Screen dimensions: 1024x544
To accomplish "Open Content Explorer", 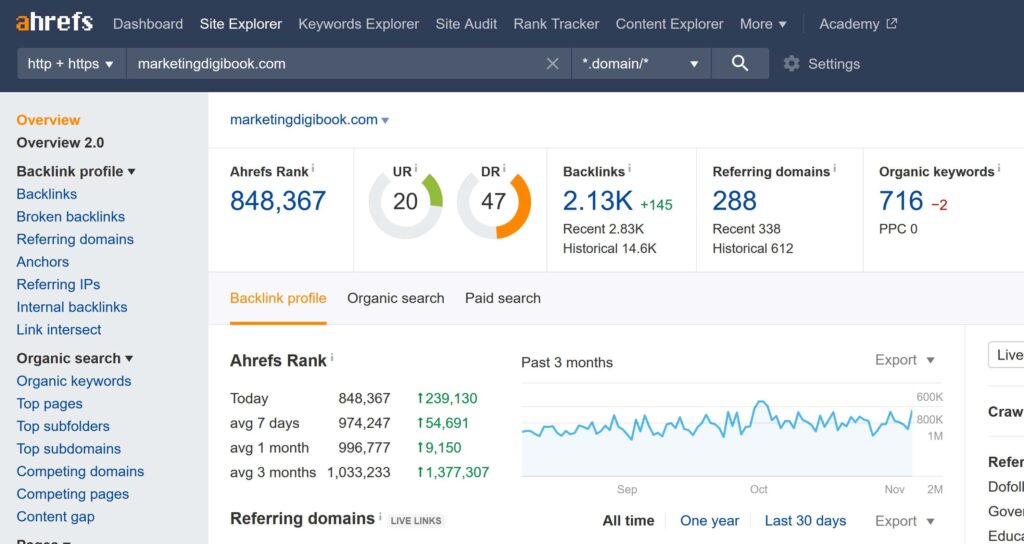I will 669,24.
